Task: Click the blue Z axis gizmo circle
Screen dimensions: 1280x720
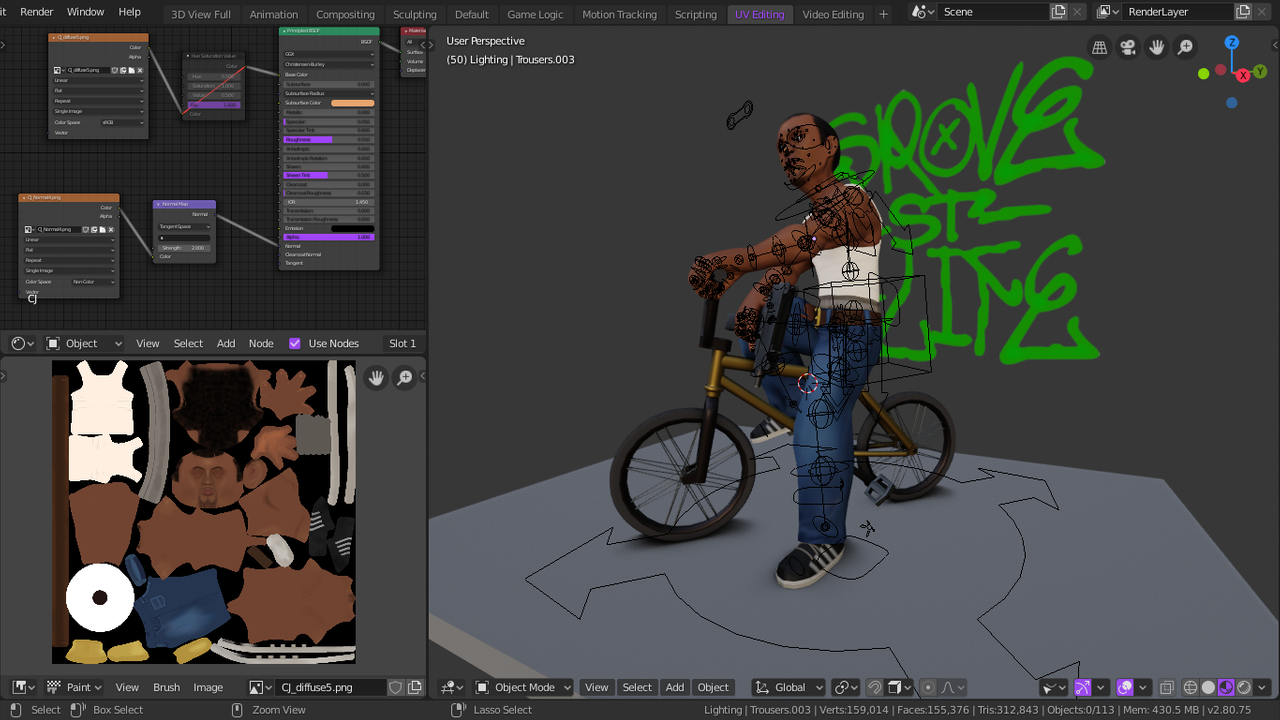Action: (x=1232, y=43)
